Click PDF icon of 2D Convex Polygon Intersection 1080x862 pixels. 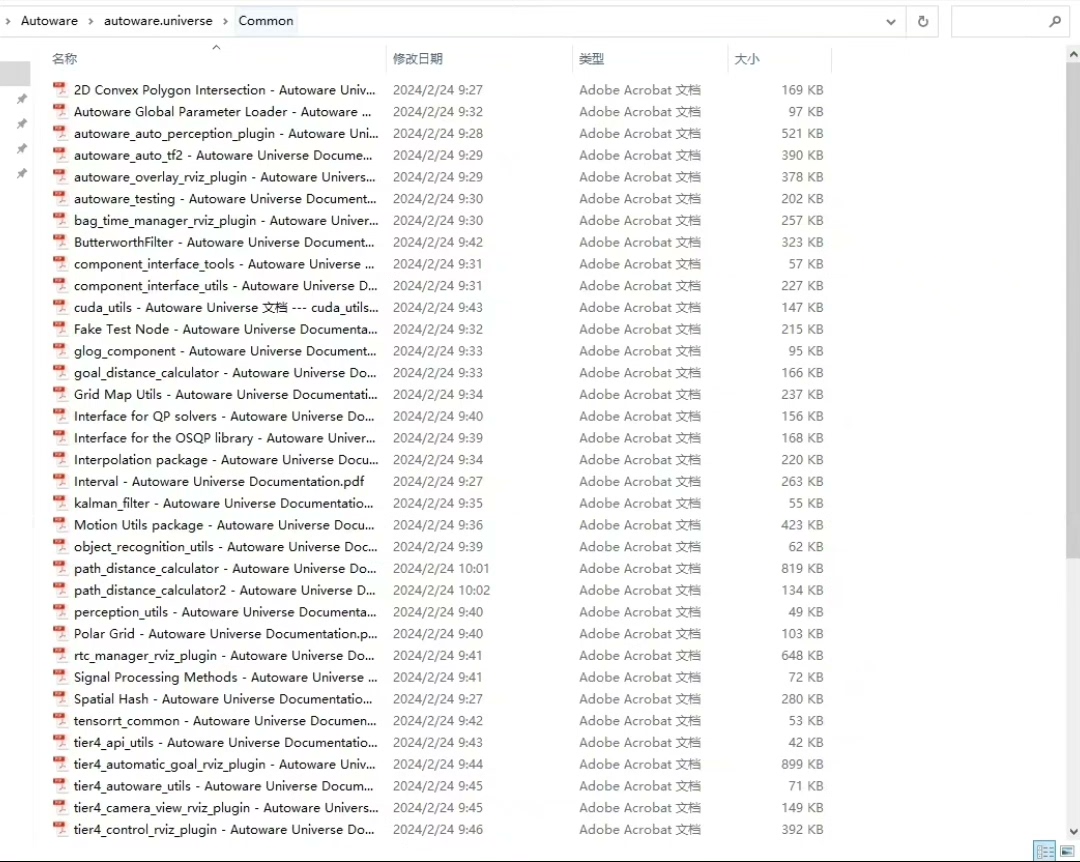pyautogui.click(x=61, y=90)
